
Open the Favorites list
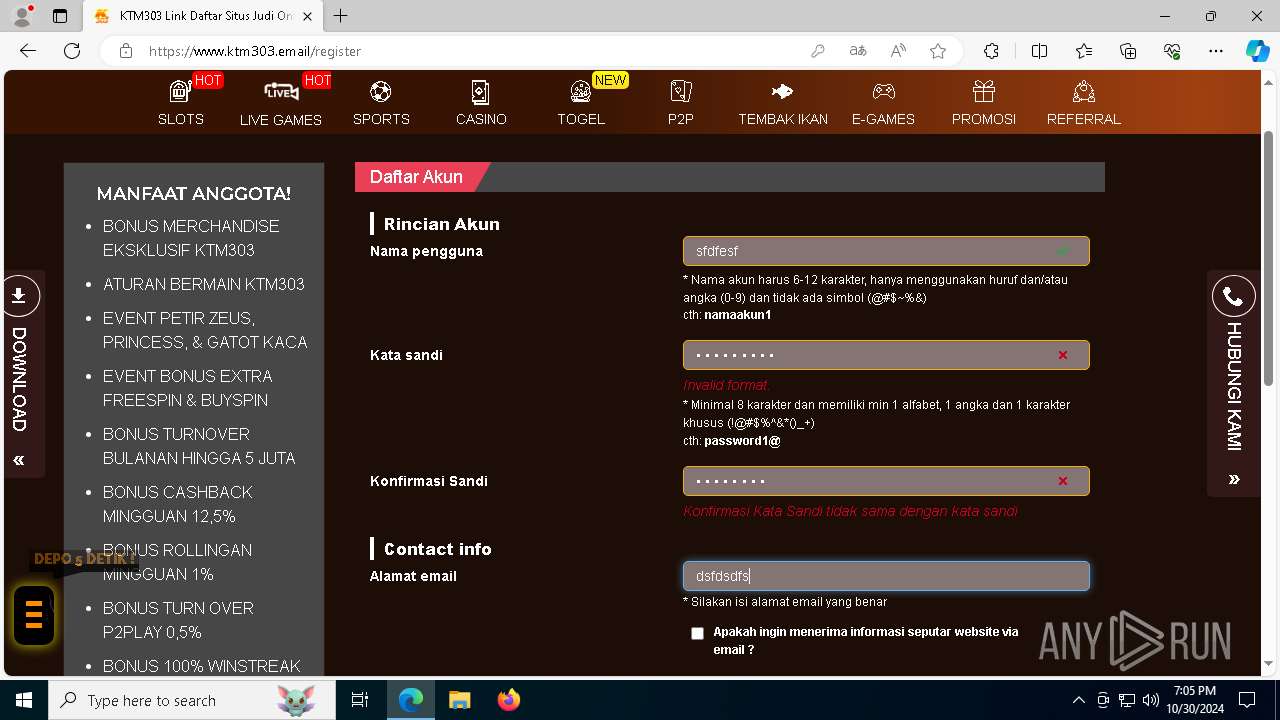coord(1084,51)
